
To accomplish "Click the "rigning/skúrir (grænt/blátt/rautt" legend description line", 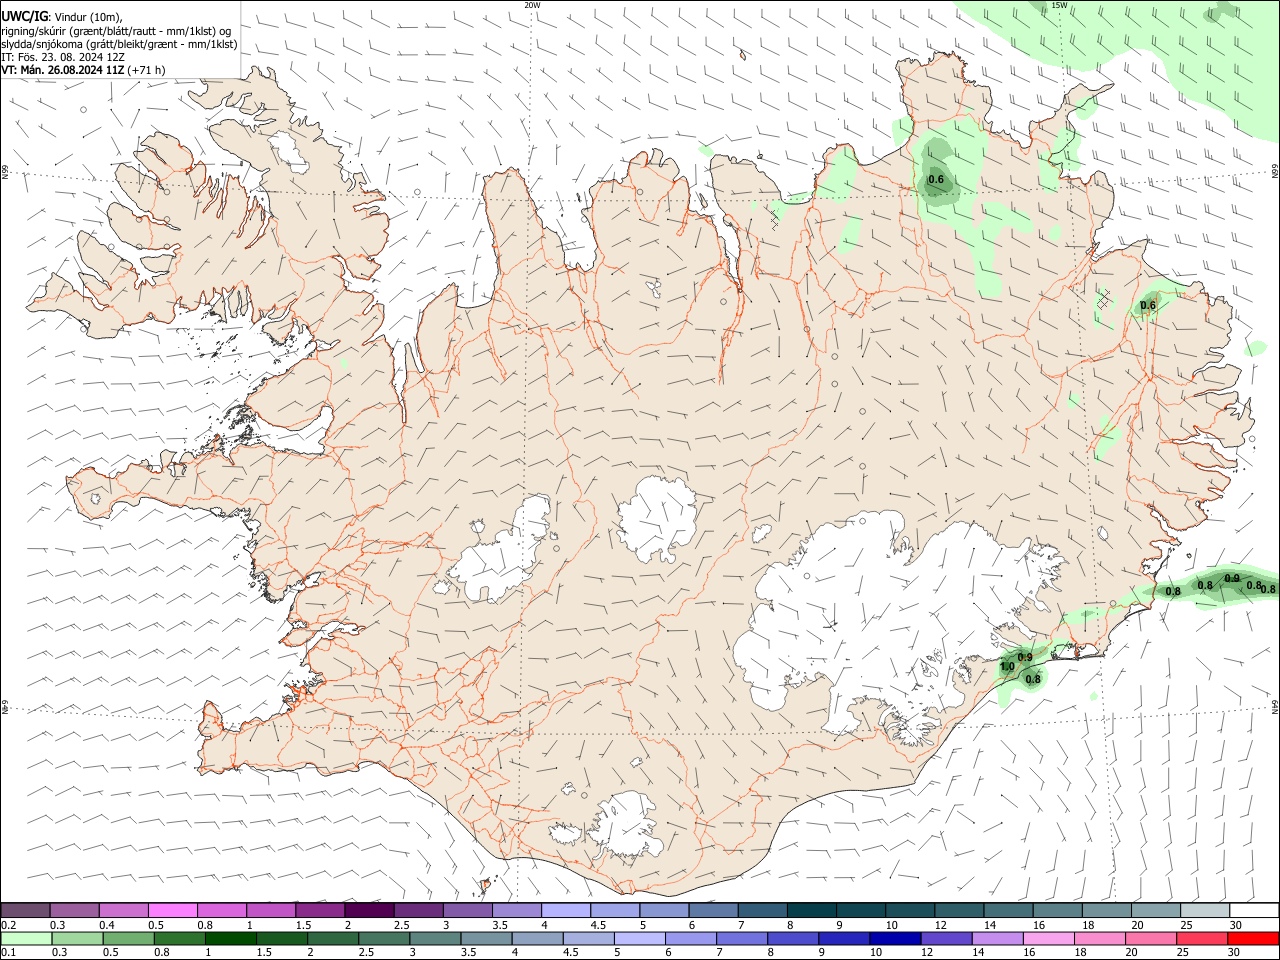I will click(116, 30).
